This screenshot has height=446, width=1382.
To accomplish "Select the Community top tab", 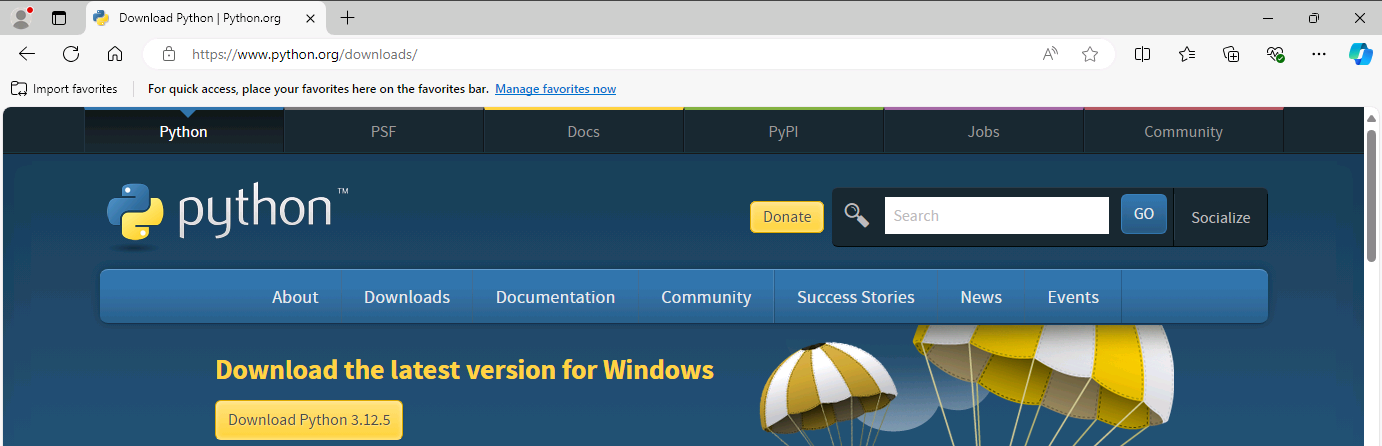I will tap(1184, 131).
